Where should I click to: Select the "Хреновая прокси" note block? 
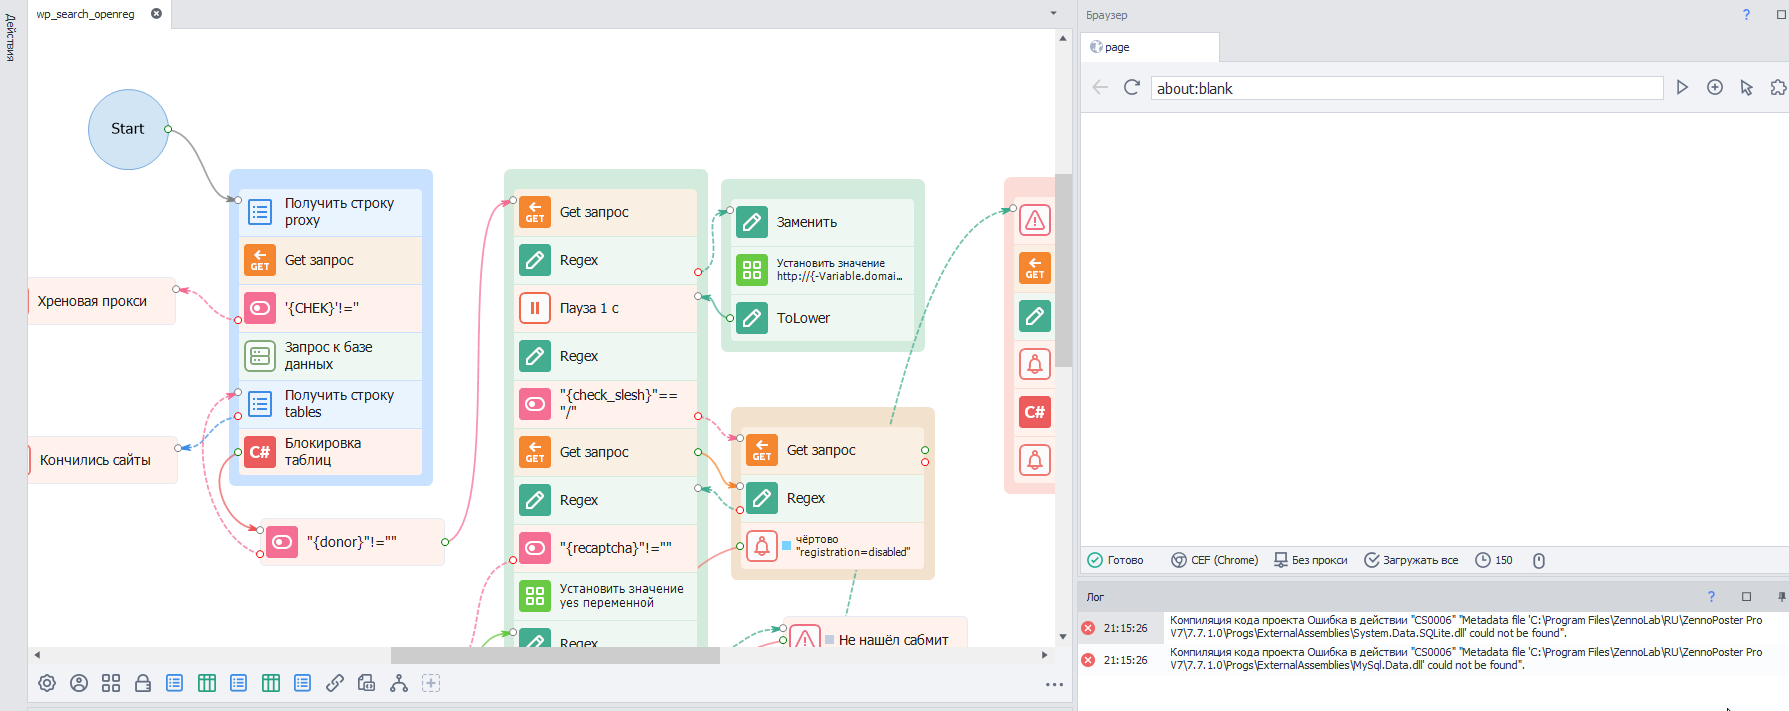(x=93, y=301)
